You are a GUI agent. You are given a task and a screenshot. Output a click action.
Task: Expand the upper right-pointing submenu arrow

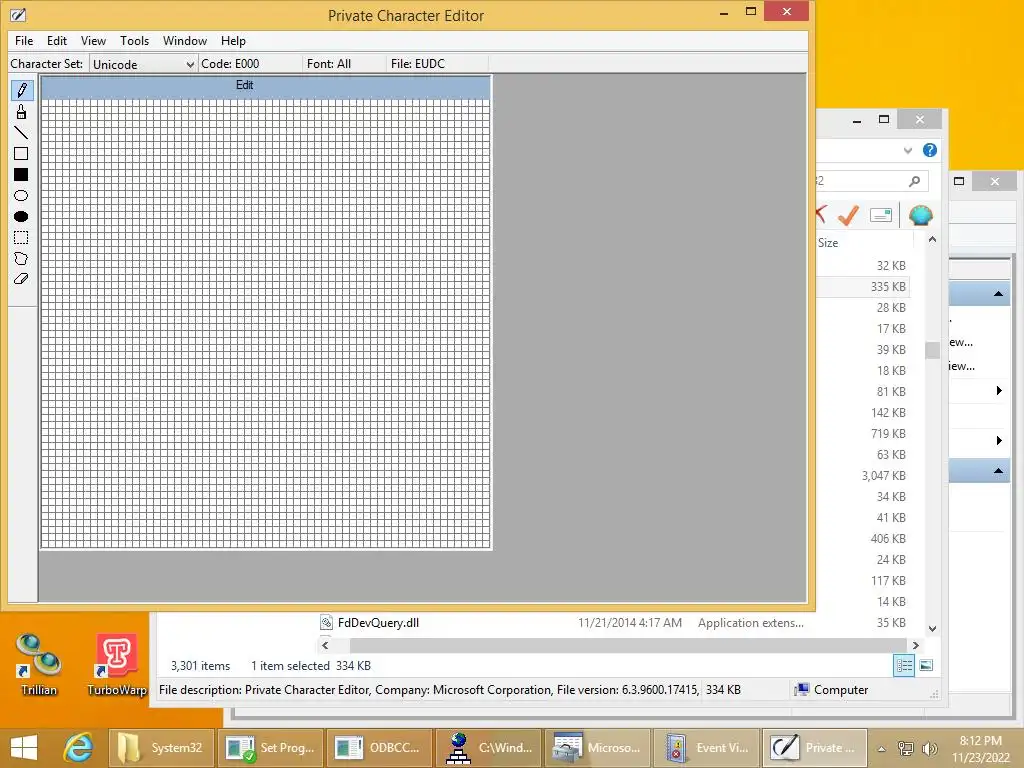999,391
